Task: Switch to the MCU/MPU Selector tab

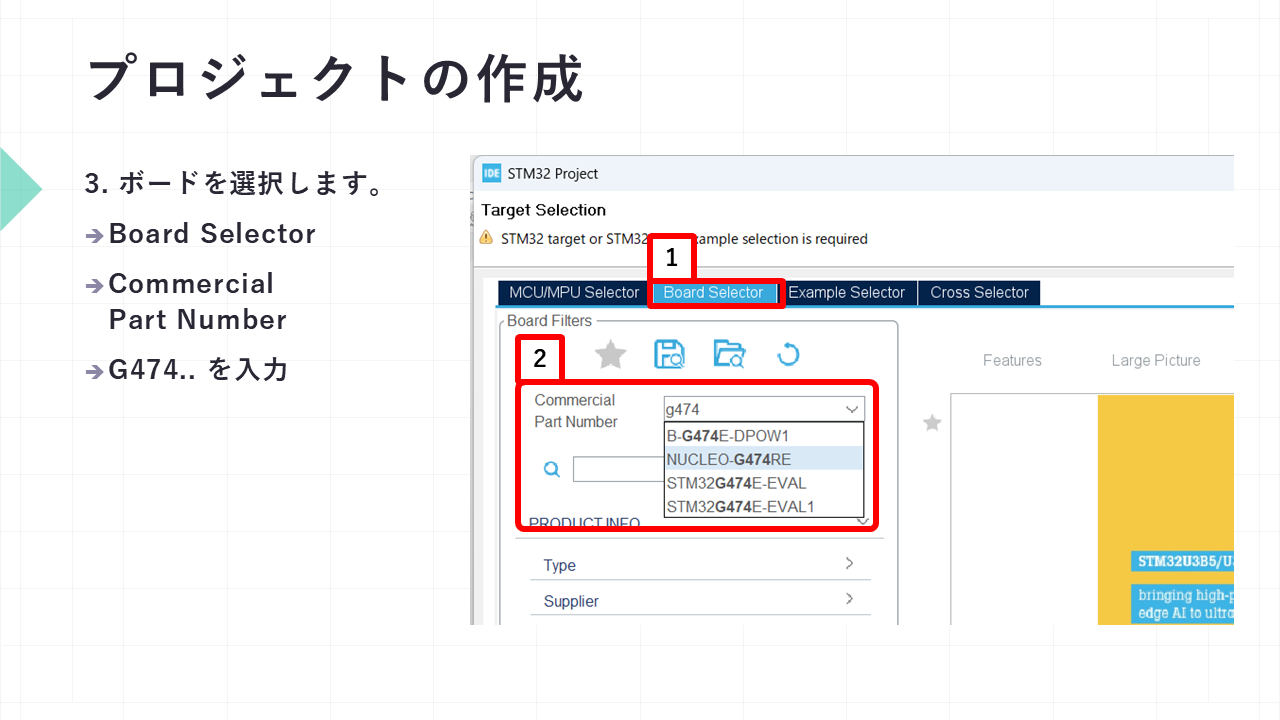Action: pyautogui.click(x=574, y=293)
